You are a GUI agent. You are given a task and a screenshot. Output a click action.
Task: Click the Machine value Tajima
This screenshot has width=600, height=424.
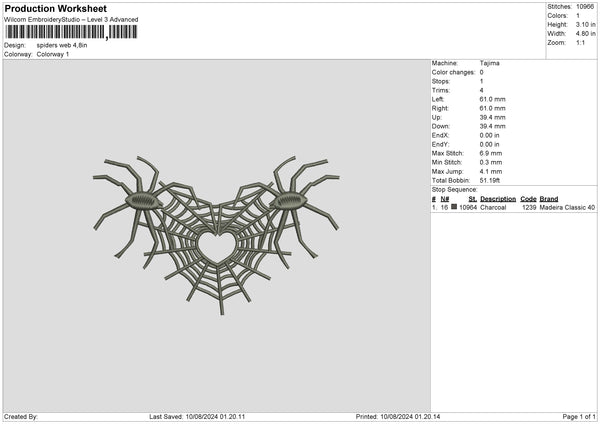(x=489, y=63)
